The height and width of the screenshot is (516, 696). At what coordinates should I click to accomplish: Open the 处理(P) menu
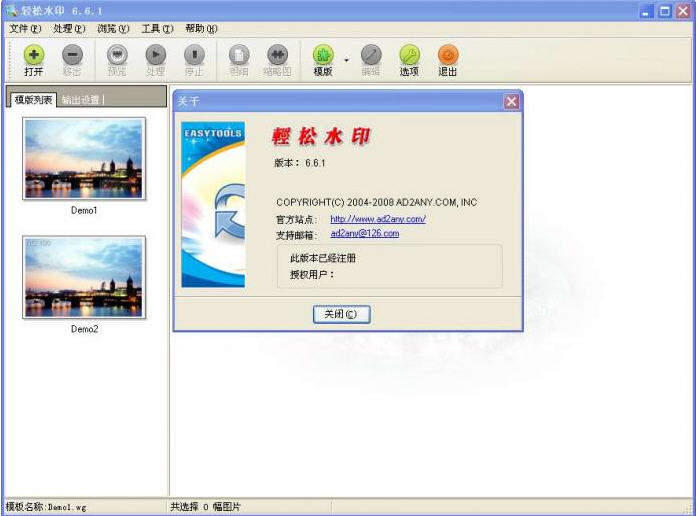click(x=69, y=29)
